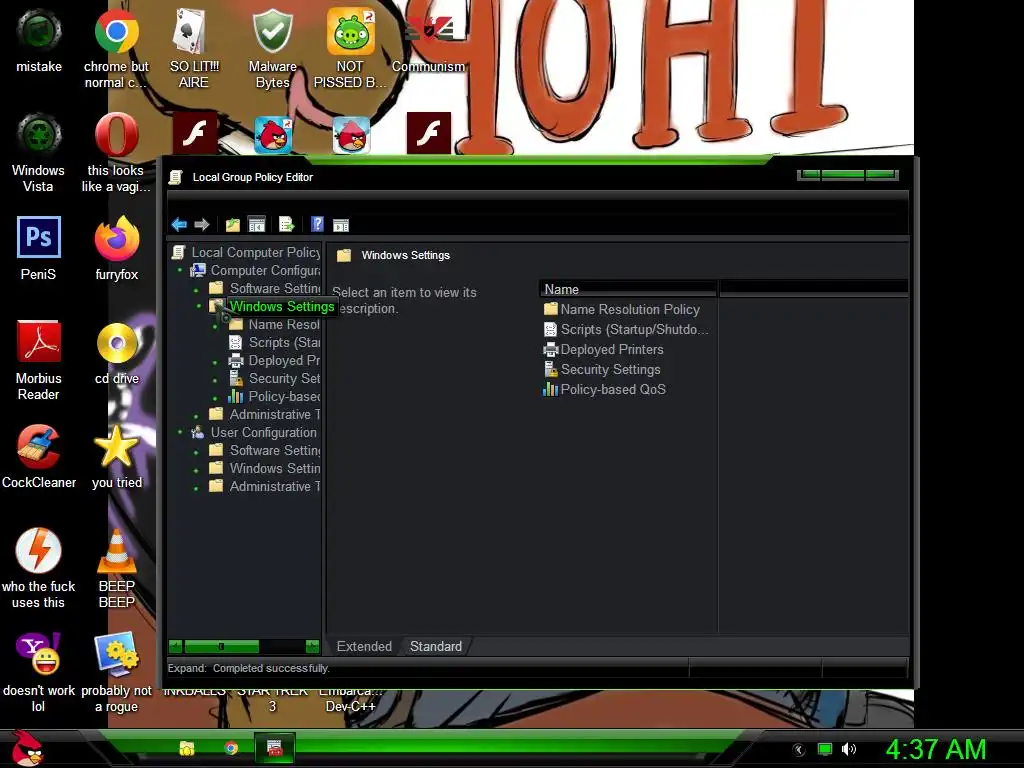
Task: Expand Software Settings under Computer Configuration
Action: point(196,289)
